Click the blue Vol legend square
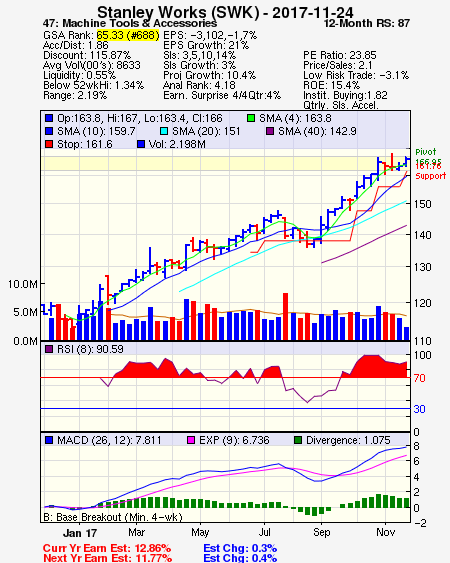450x563 pixels. pos(141,144)
